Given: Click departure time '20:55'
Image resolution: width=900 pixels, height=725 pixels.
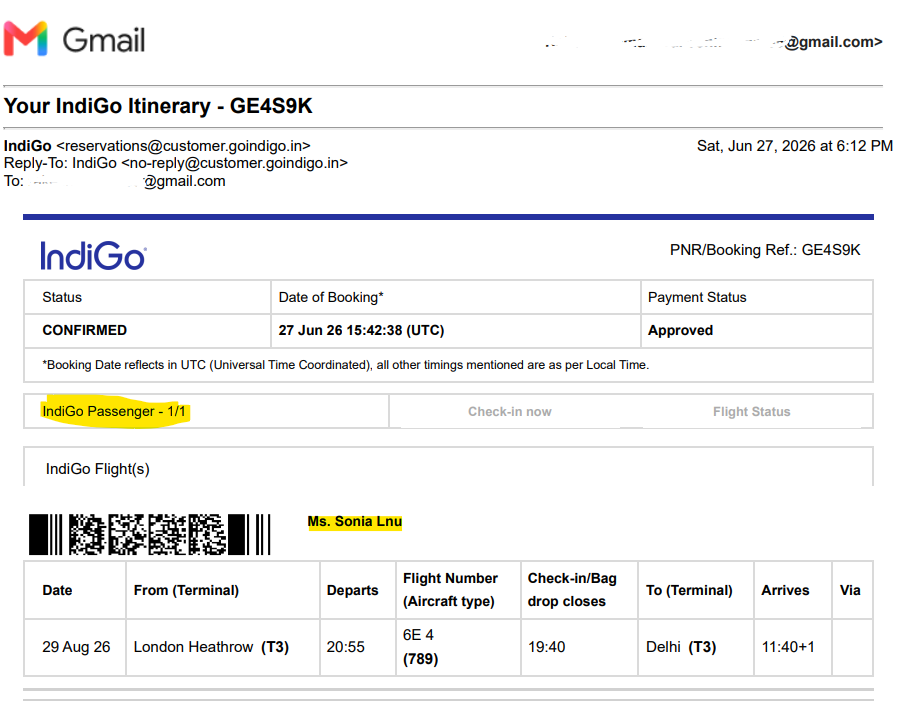Looking at the screenshot, I should tap(346, 647).
